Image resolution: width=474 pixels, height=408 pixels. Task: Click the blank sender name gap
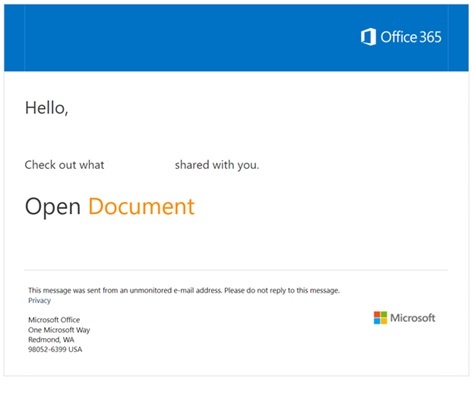pos(139,165)
